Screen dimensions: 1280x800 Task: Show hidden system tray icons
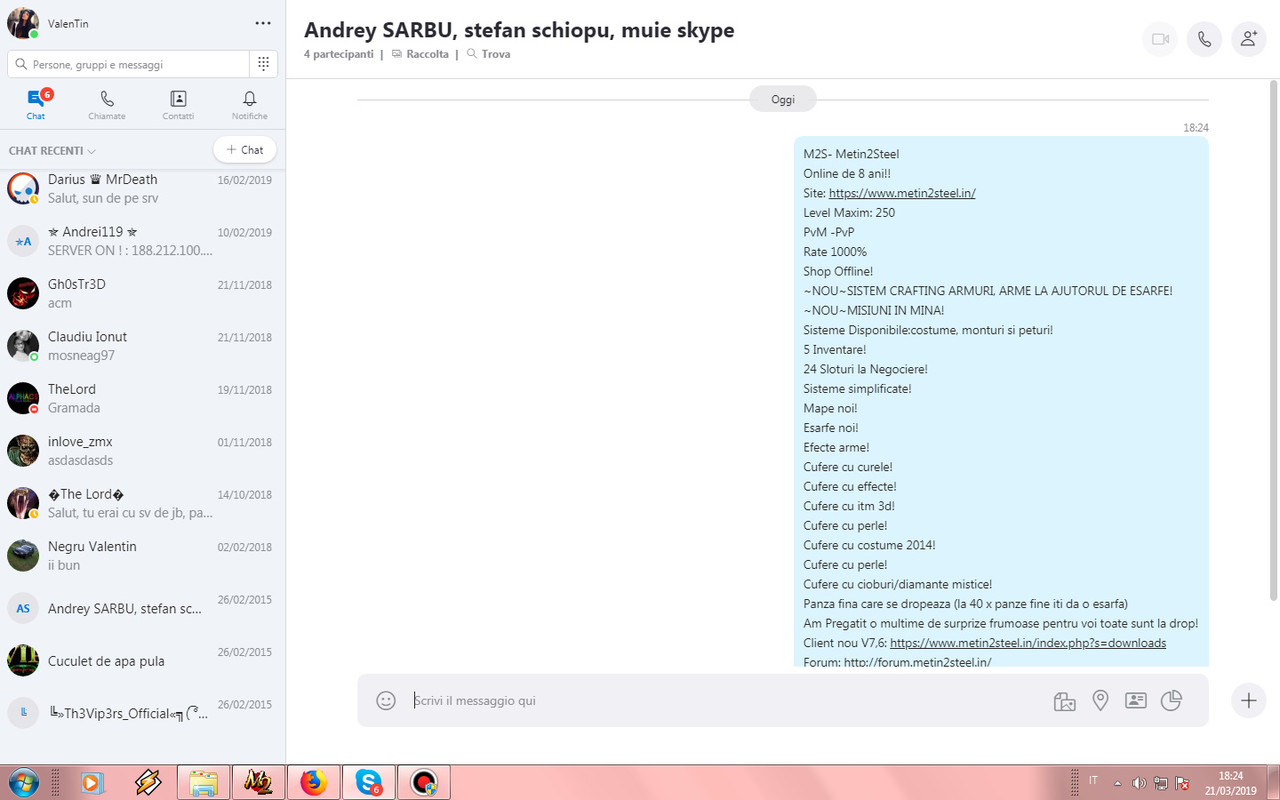click(1117, 782)
